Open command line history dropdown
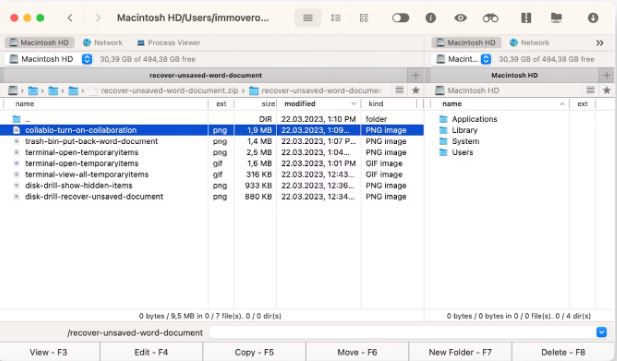Image resolution: width=617 pixels, height=361 pixels. [601, 332]
